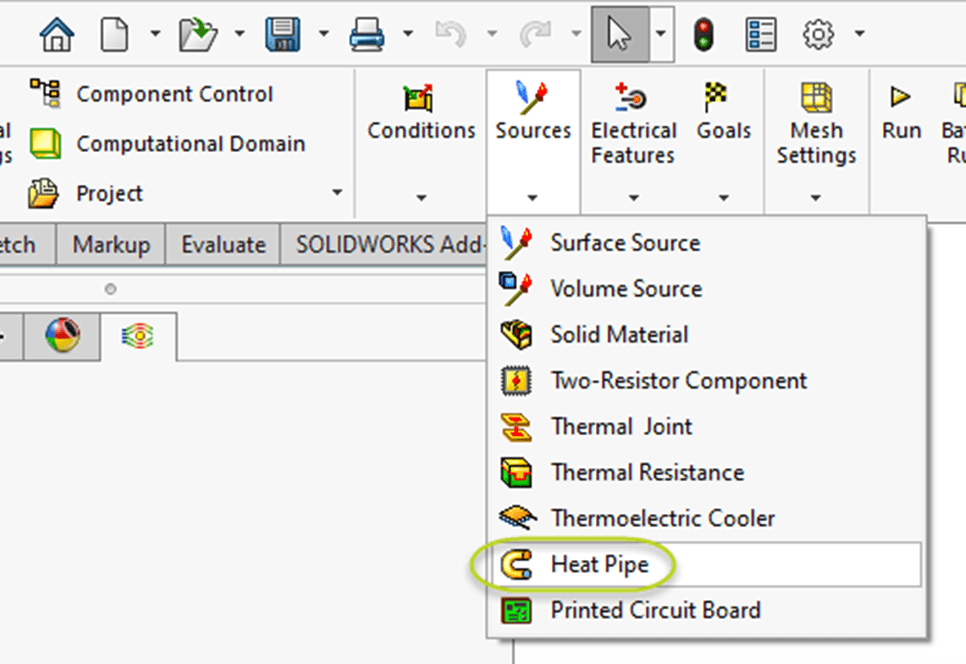Image resolution: width=966 pixels, height=664 pixels.
Task: Select Printed Circuit Board from the menu
Action: [x=655, y=610]
